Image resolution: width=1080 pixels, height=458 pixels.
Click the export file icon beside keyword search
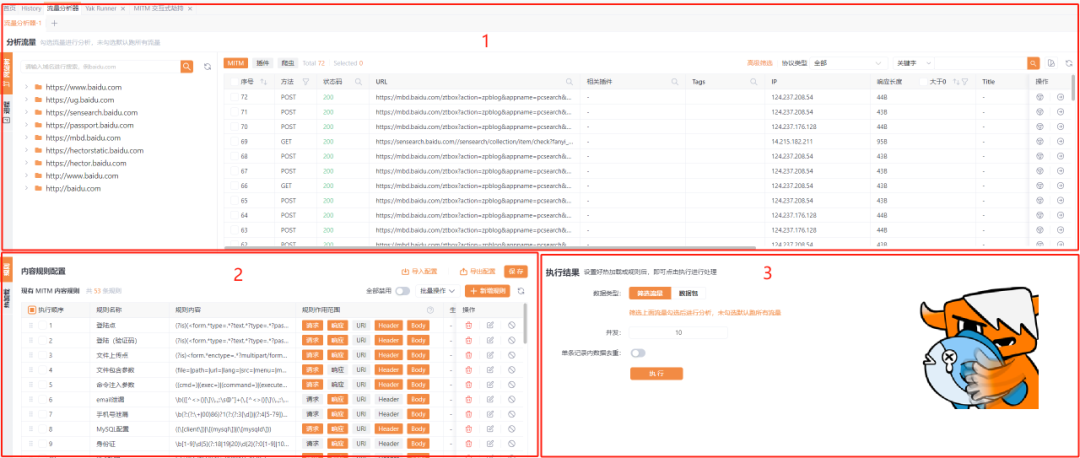pos(1051,63)
